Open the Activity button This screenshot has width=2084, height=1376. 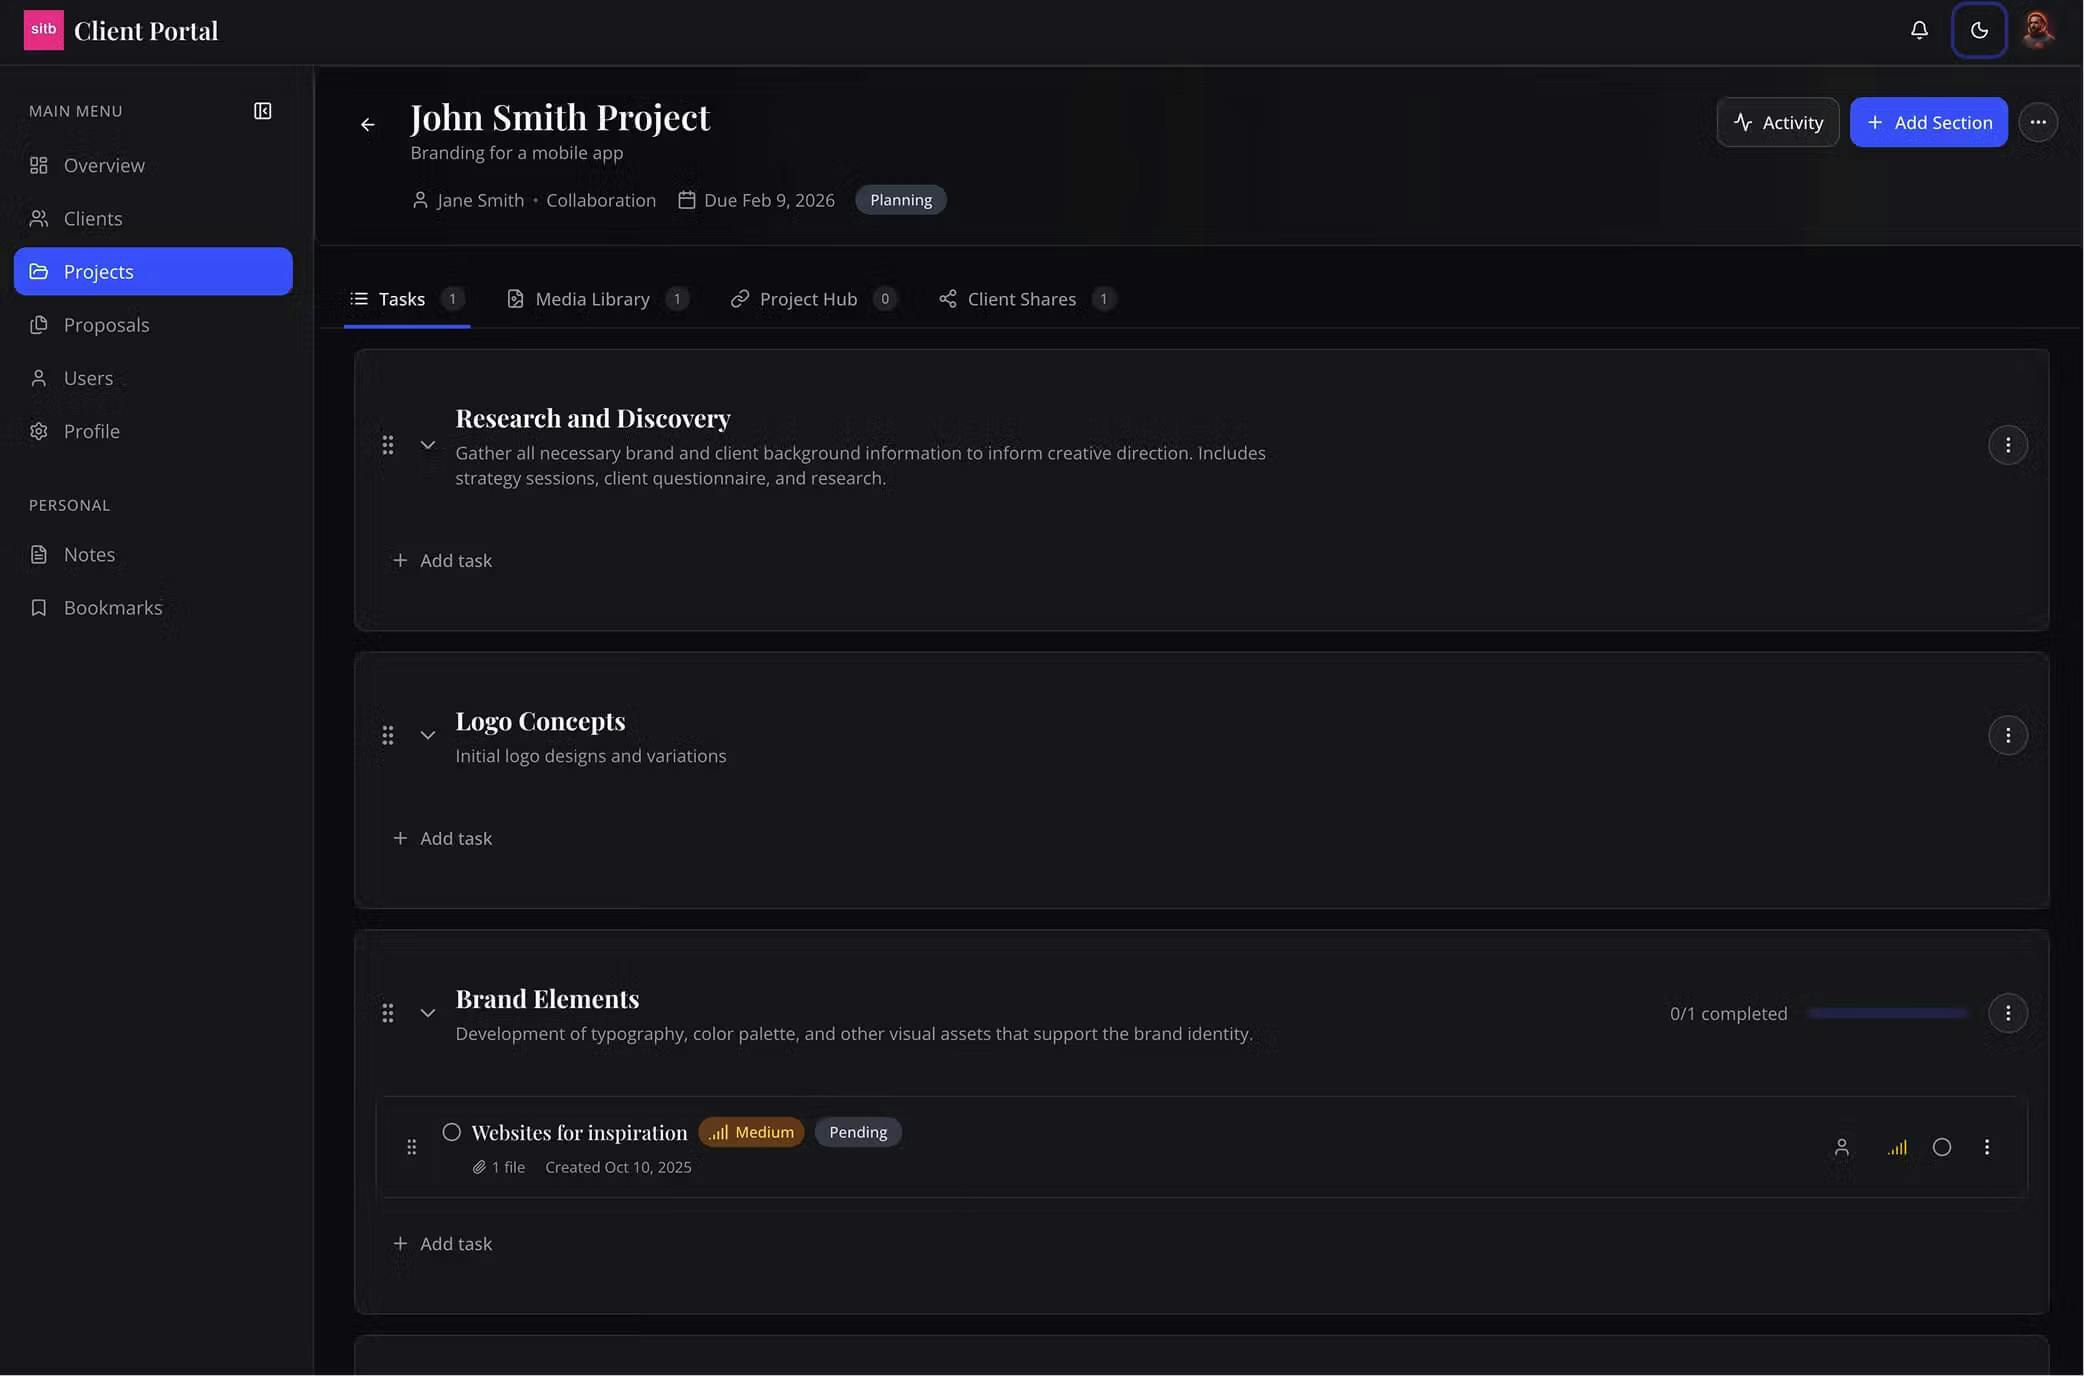point(1777,122)
